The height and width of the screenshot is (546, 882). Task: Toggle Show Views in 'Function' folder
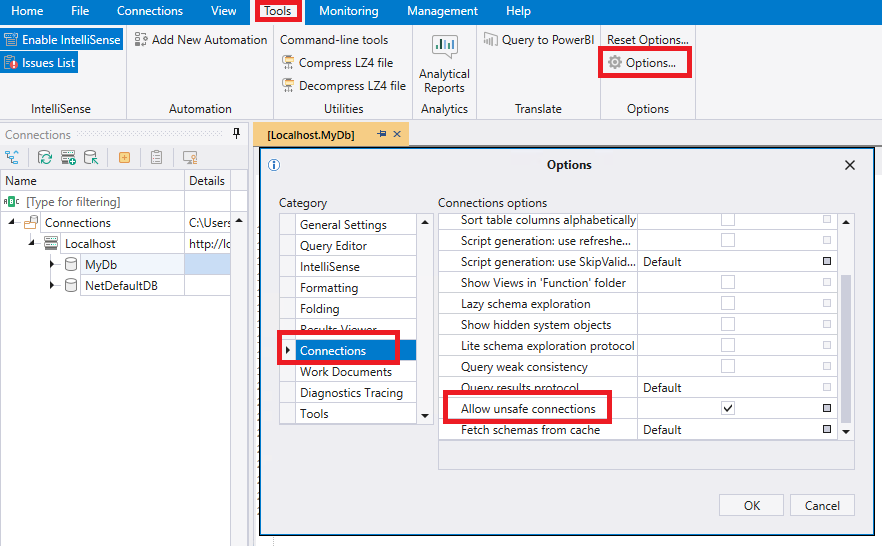tap(728, 282)
